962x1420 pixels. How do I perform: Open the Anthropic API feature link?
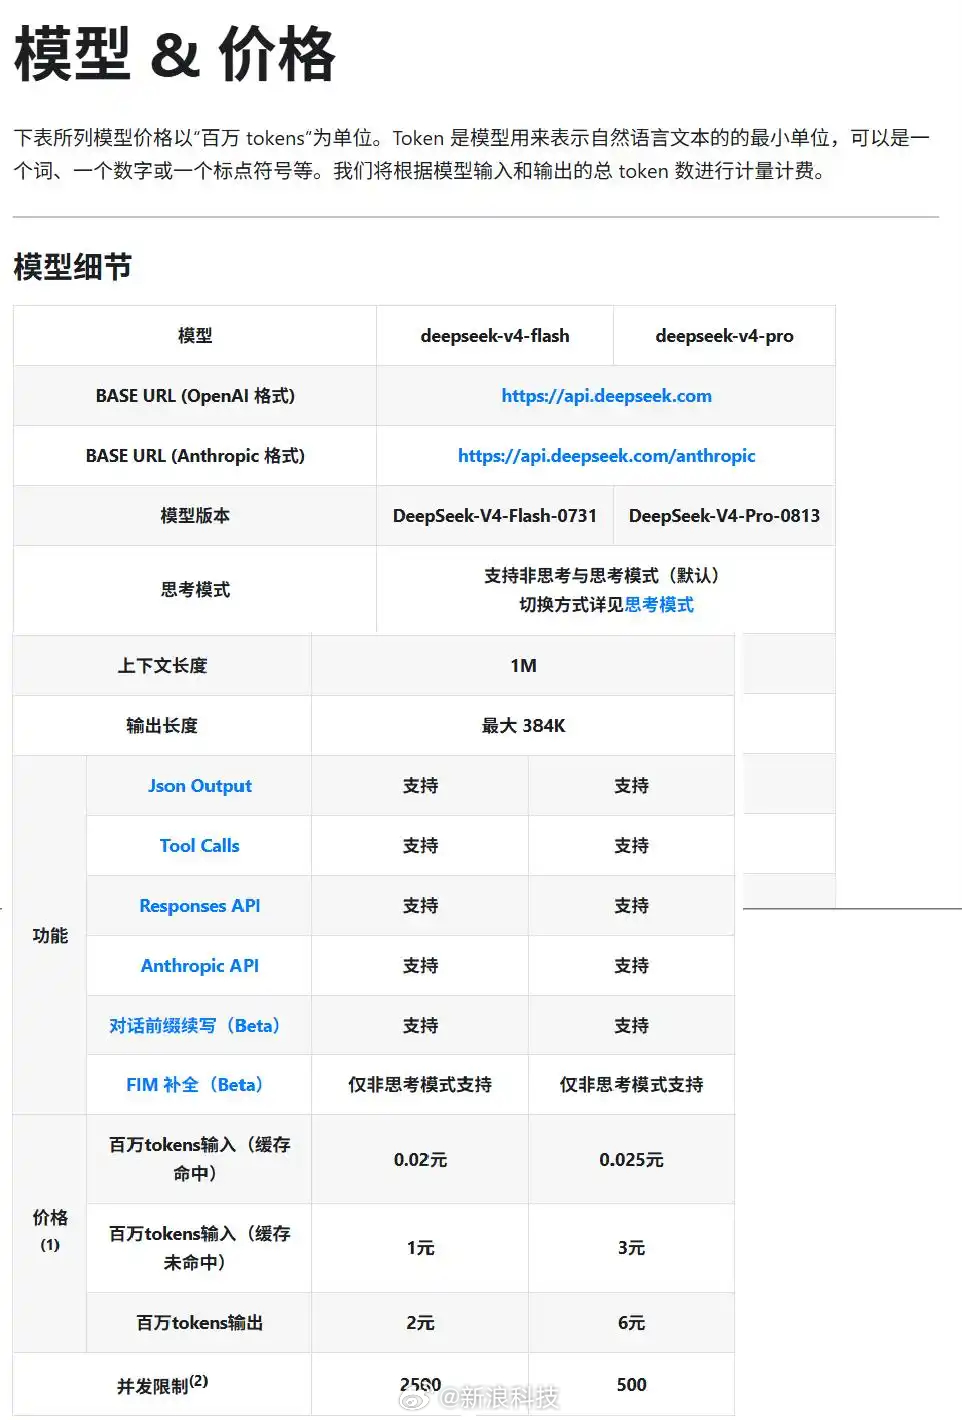[x=200, y=966]
